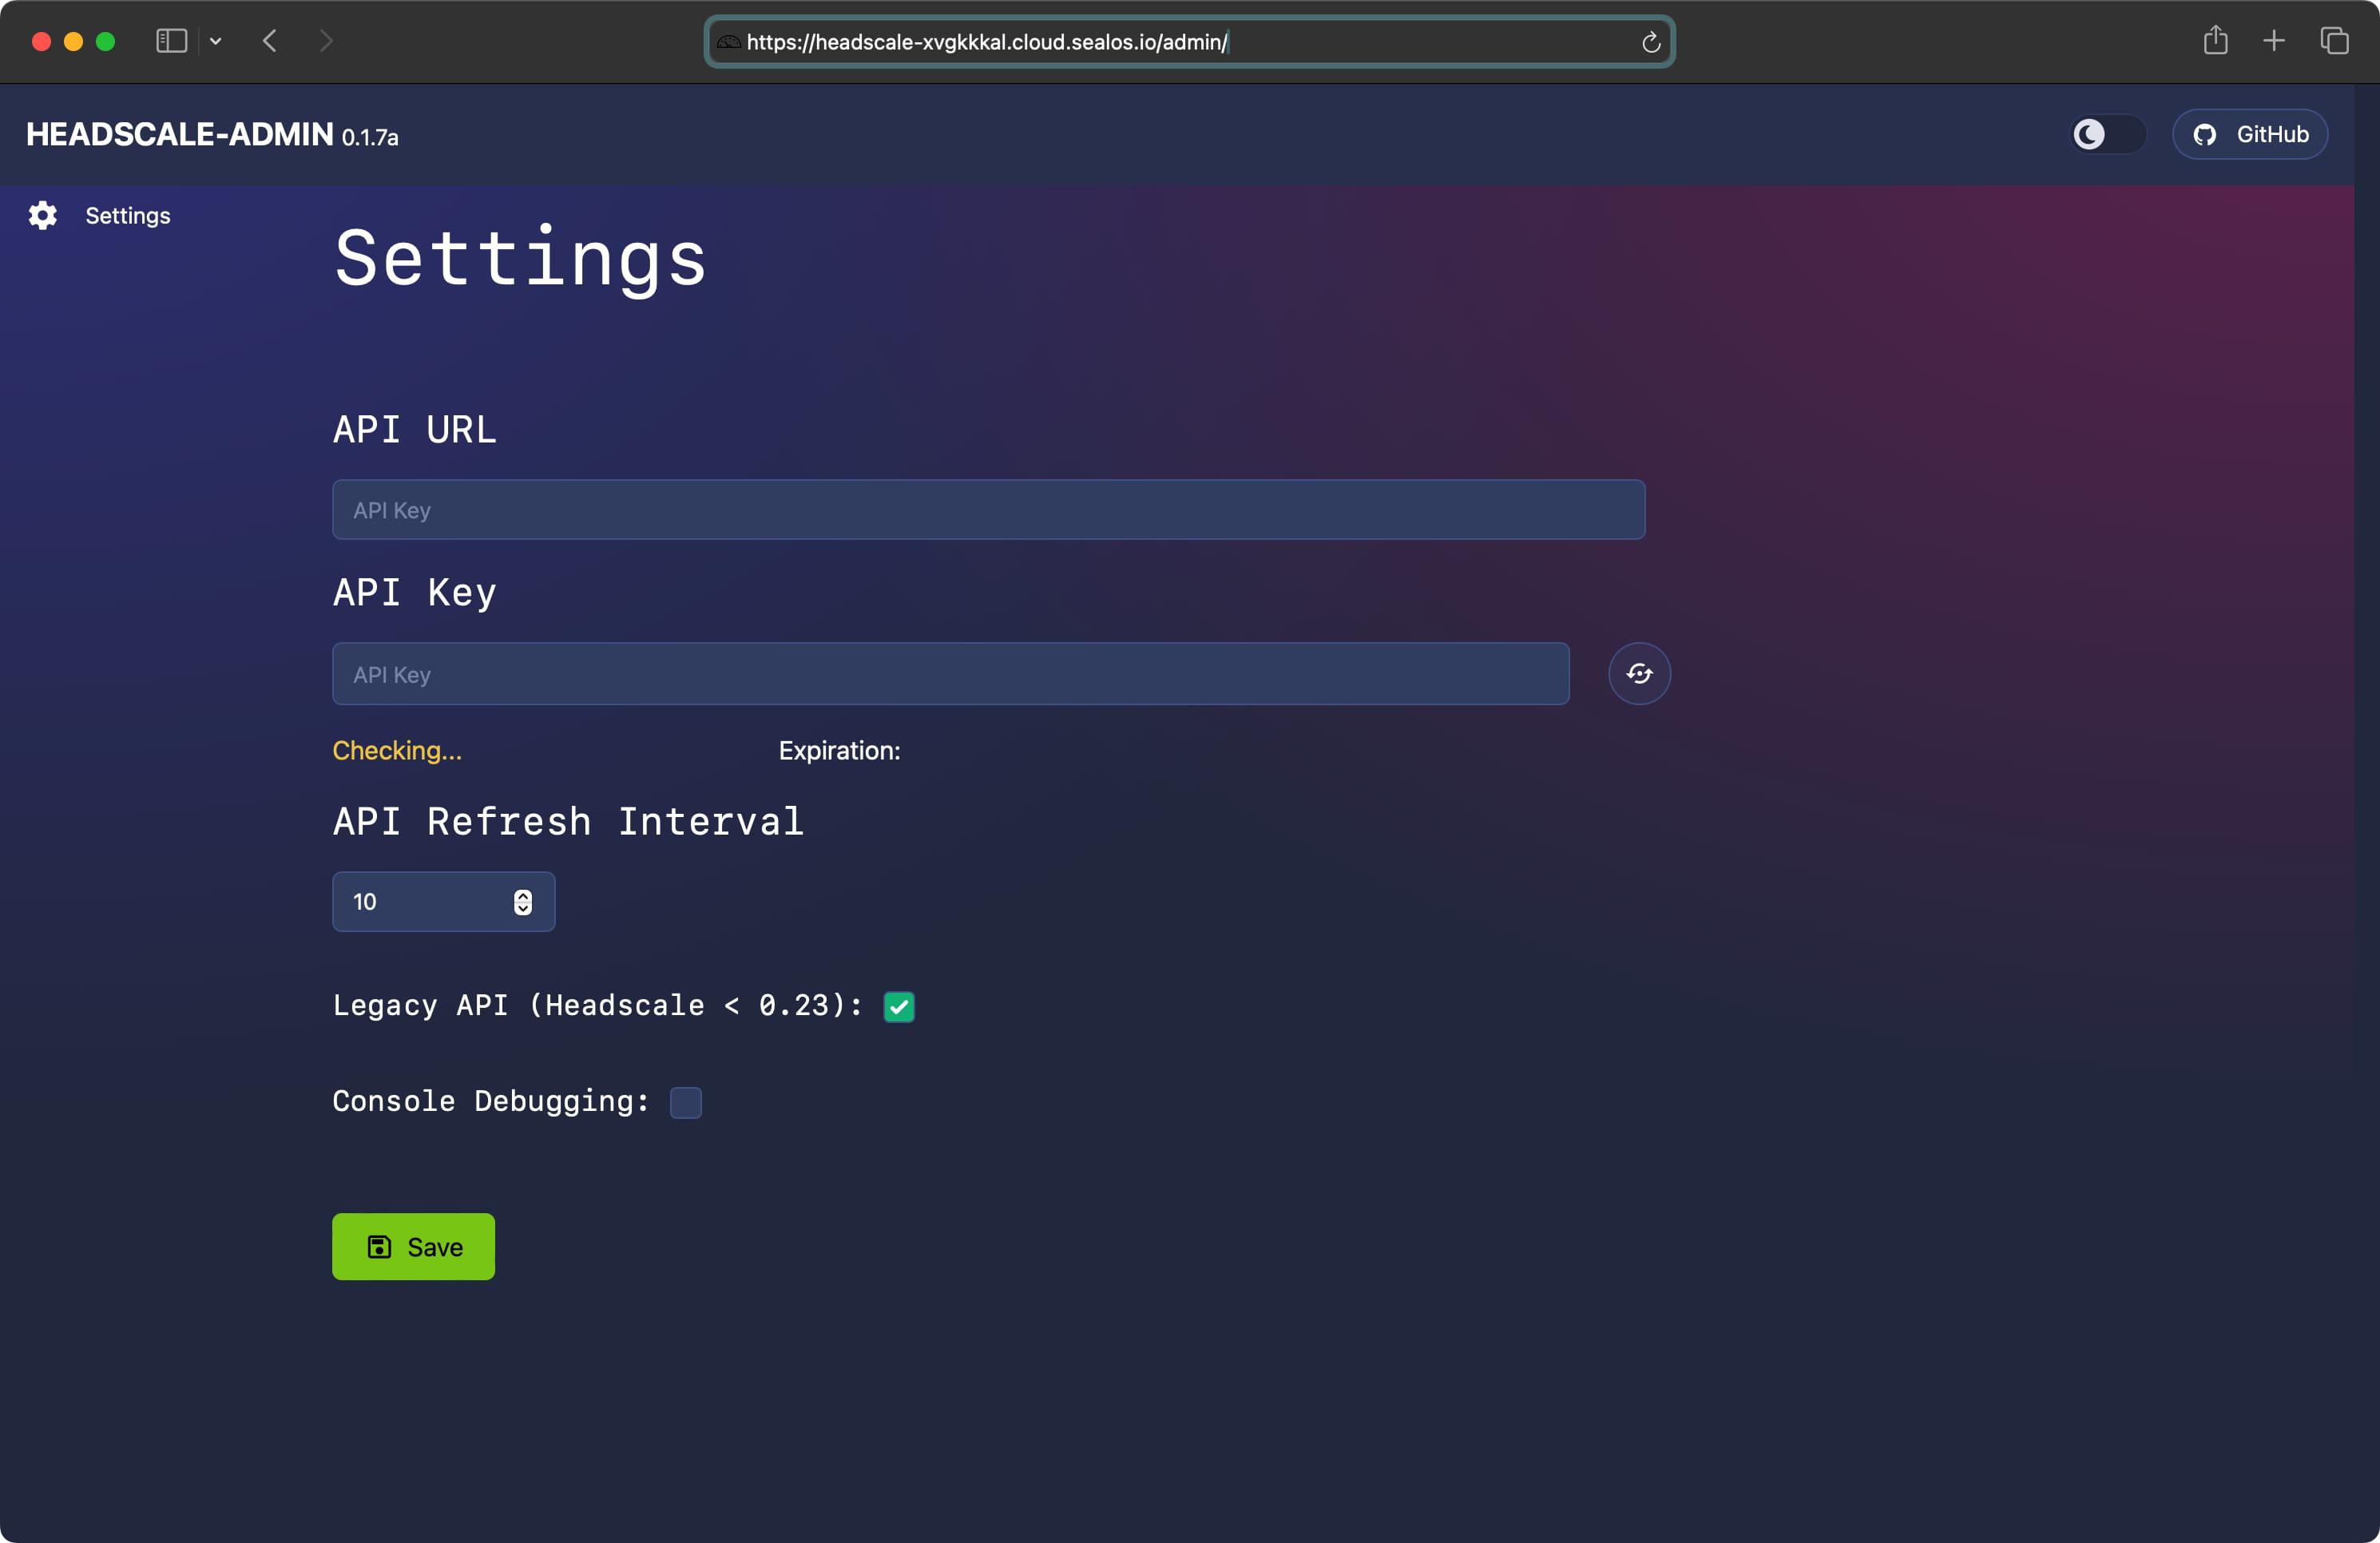Click the API URL input field
Viewport: 2380px width, 1543px height.
coord(987,510)
